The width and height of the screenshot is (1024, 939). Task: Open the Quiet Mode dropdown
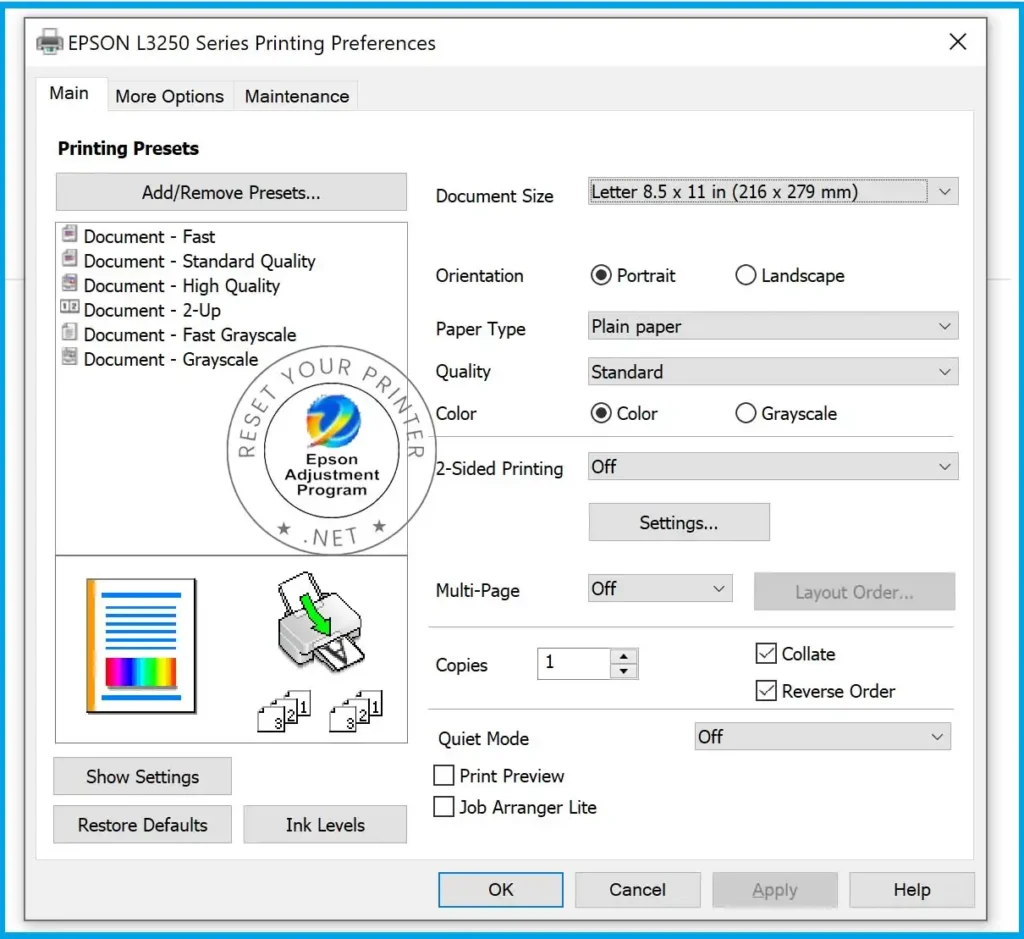(823, 737)
